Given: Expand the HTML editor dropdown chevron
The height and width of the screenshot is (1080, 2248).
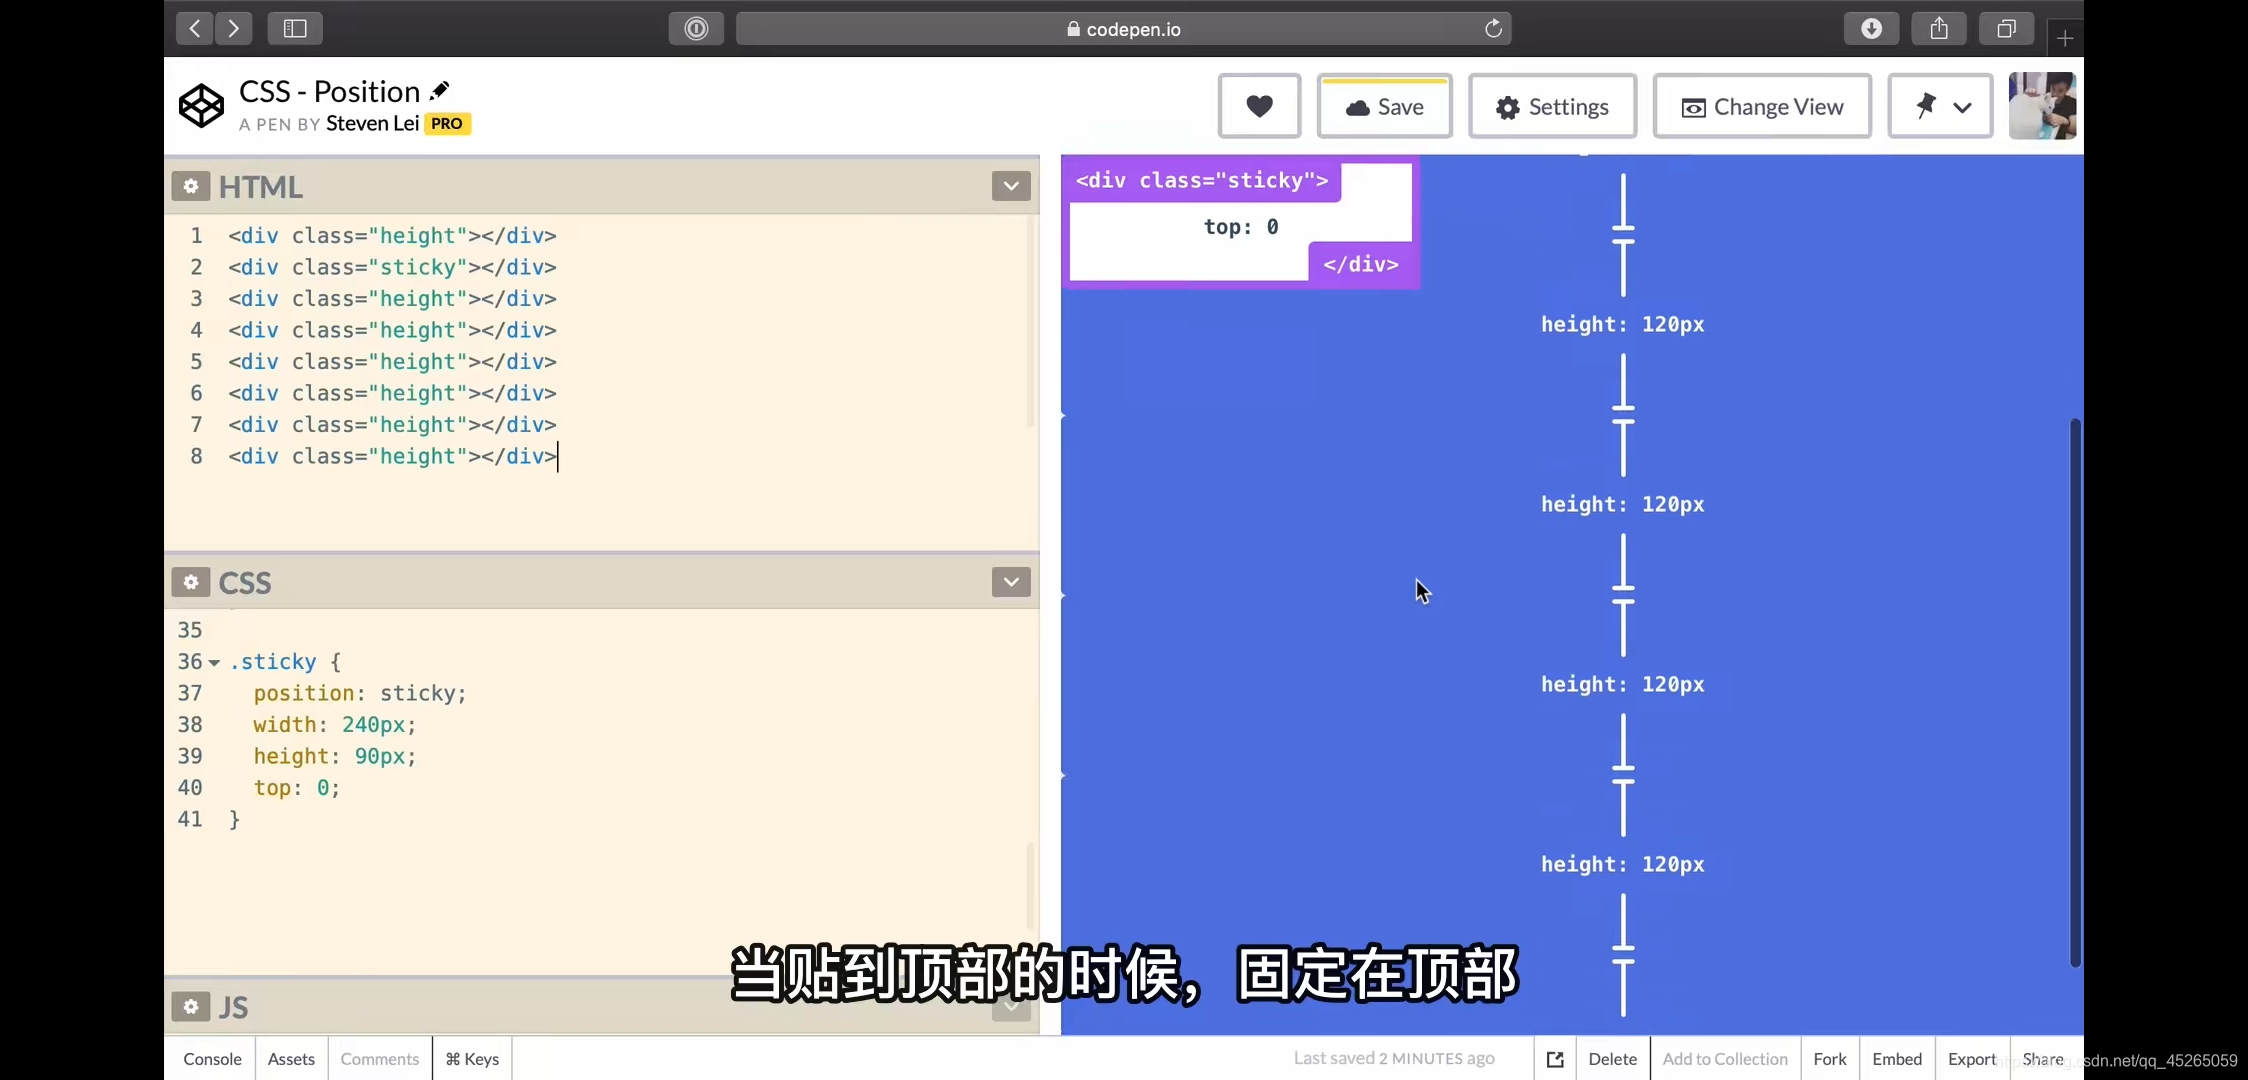Looking at the screenshot, I should tap(1011, 186).
